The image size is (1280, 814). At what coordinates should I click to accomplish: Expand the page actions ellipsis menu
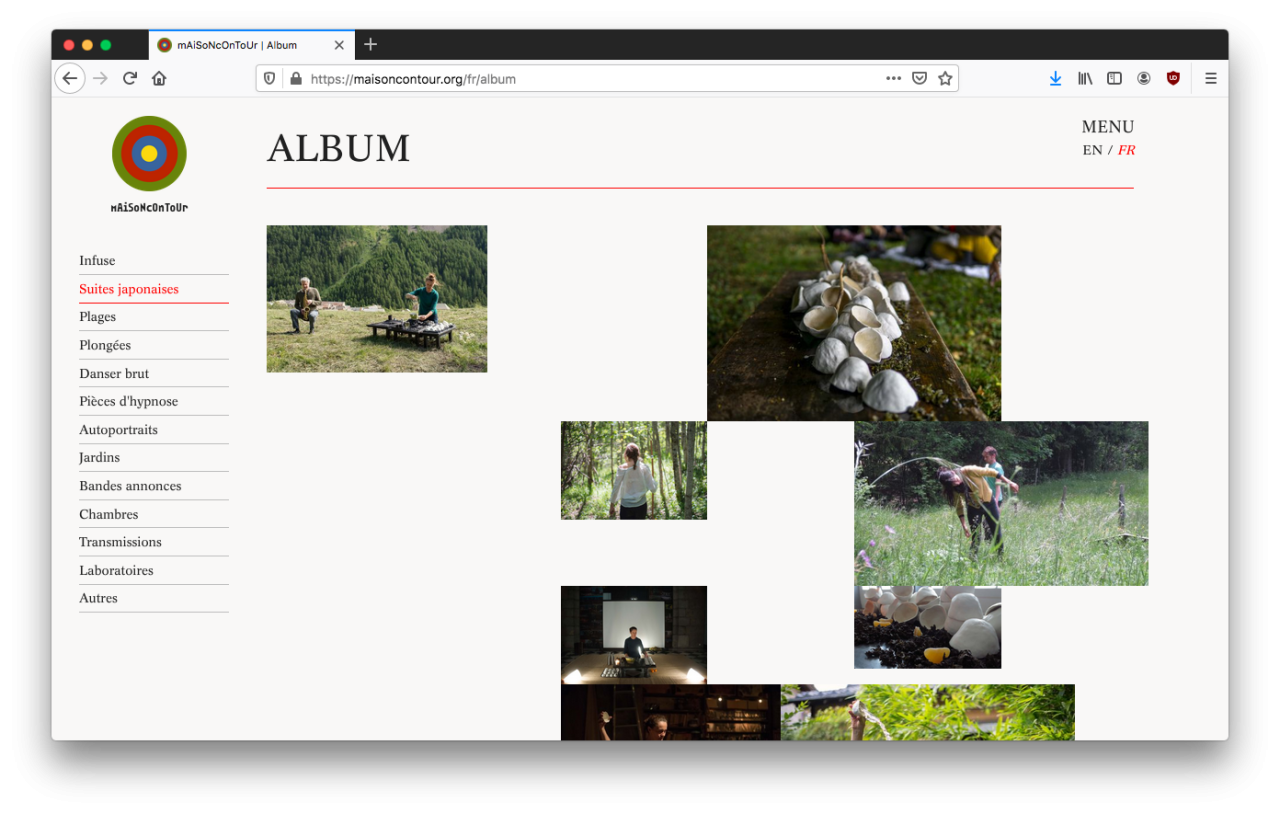pyautogui.click(x=893, y=78)
